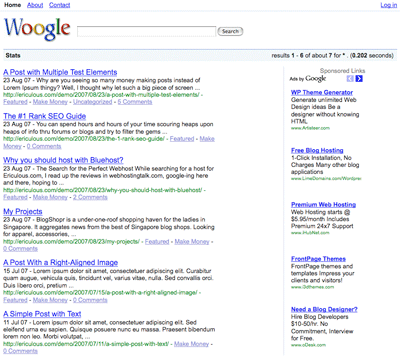Open the About page link
Image resolution: width=400 pixels, height=360 pixels.
pos(35,5)
